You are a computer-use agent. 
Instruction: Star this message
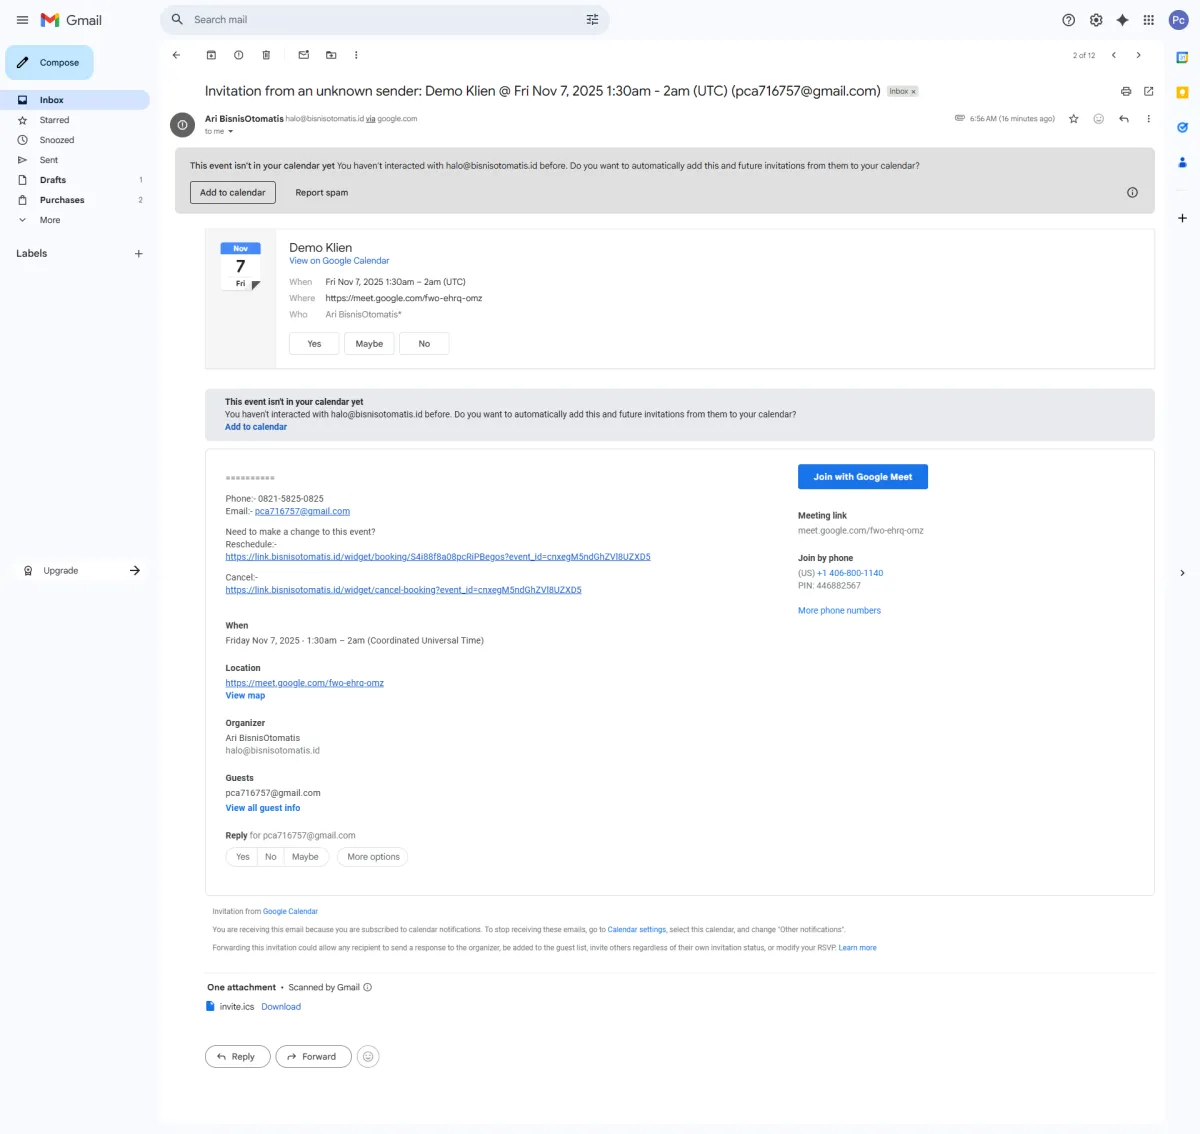click(1074, 119)
